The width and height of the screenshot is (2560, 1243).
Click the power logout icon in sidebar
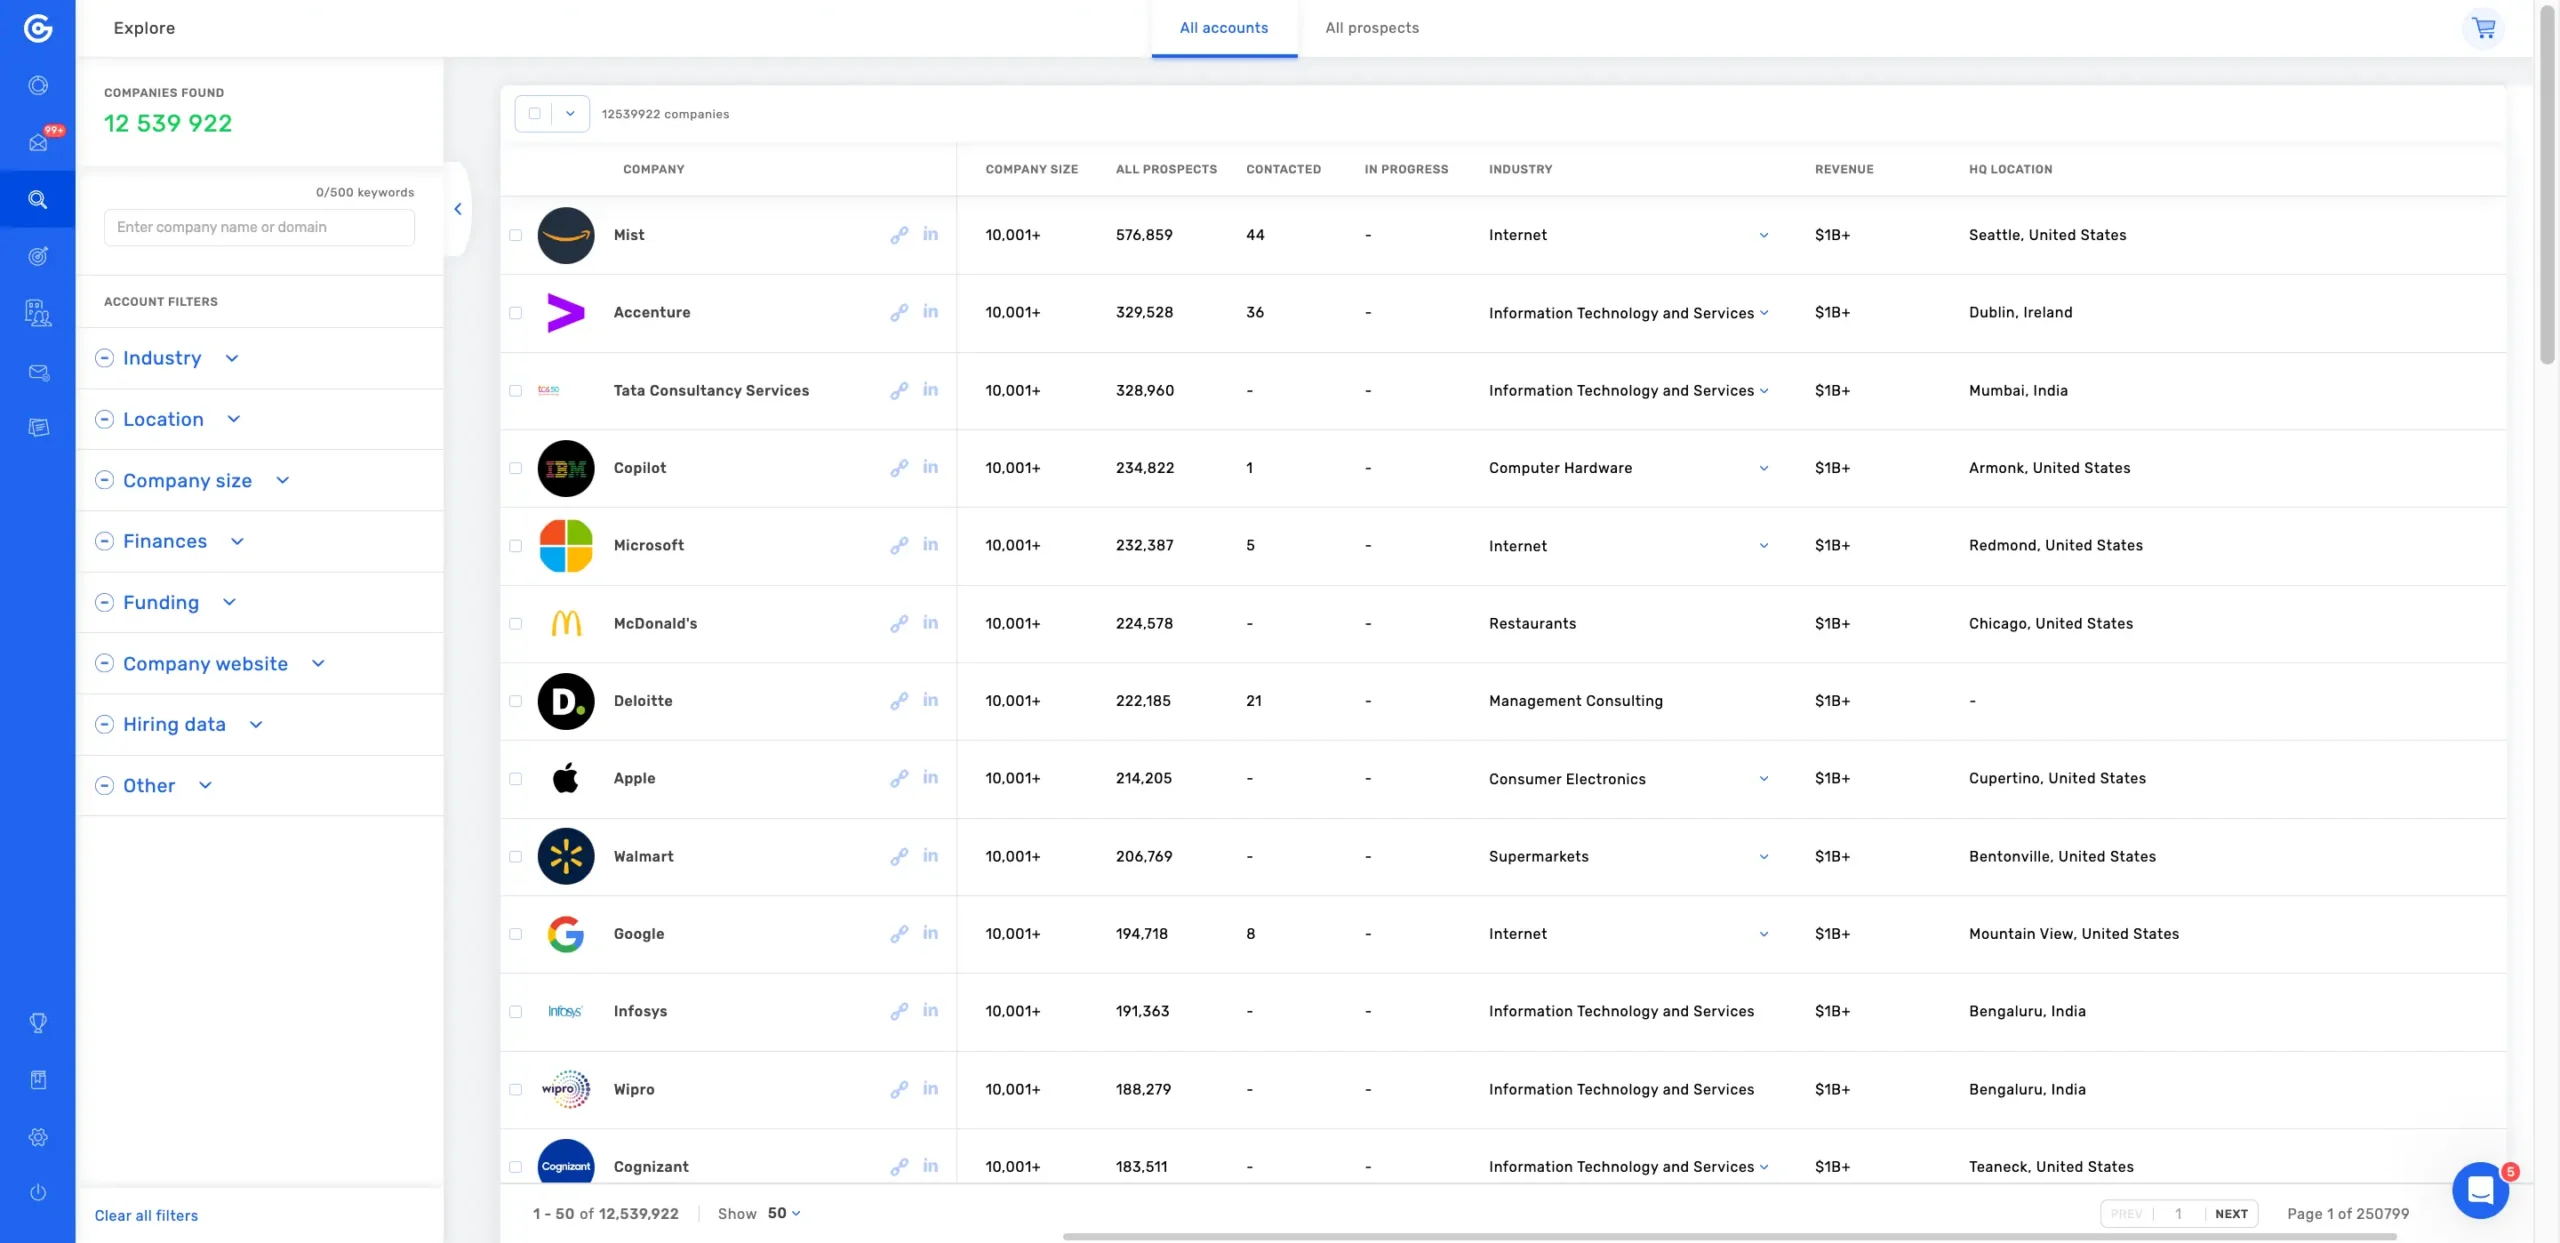pos(38,1192)
